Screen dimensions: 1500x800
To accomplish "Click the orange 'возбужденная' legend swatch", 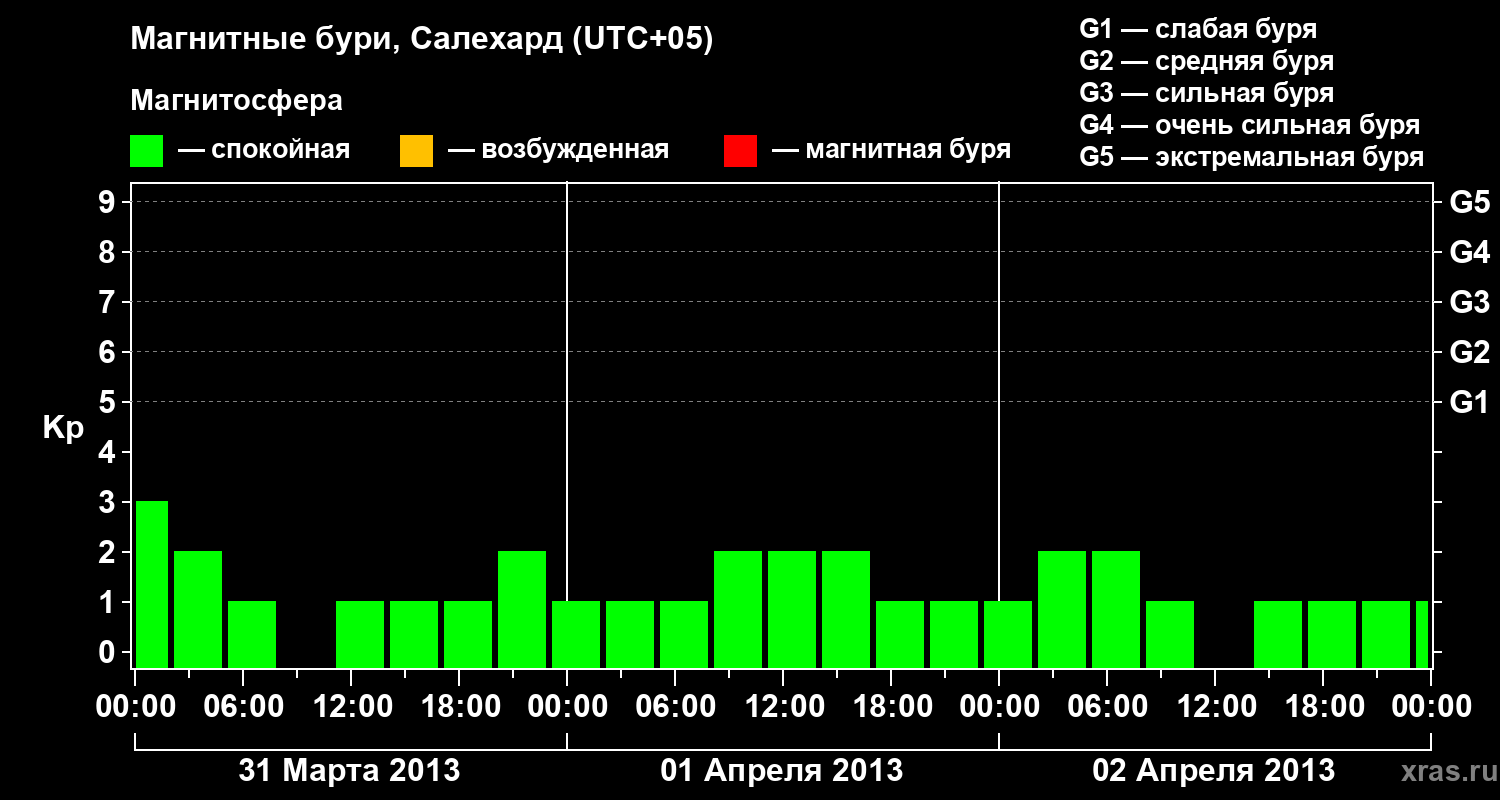I will 416,151.
